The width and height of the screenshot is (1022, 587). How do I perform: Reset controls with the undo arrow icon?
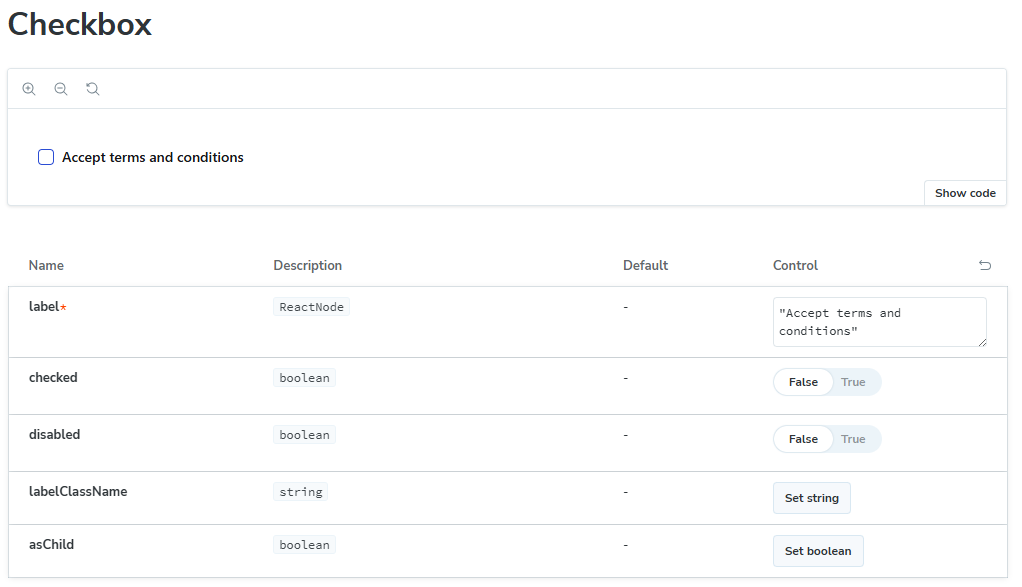(985, 266)
